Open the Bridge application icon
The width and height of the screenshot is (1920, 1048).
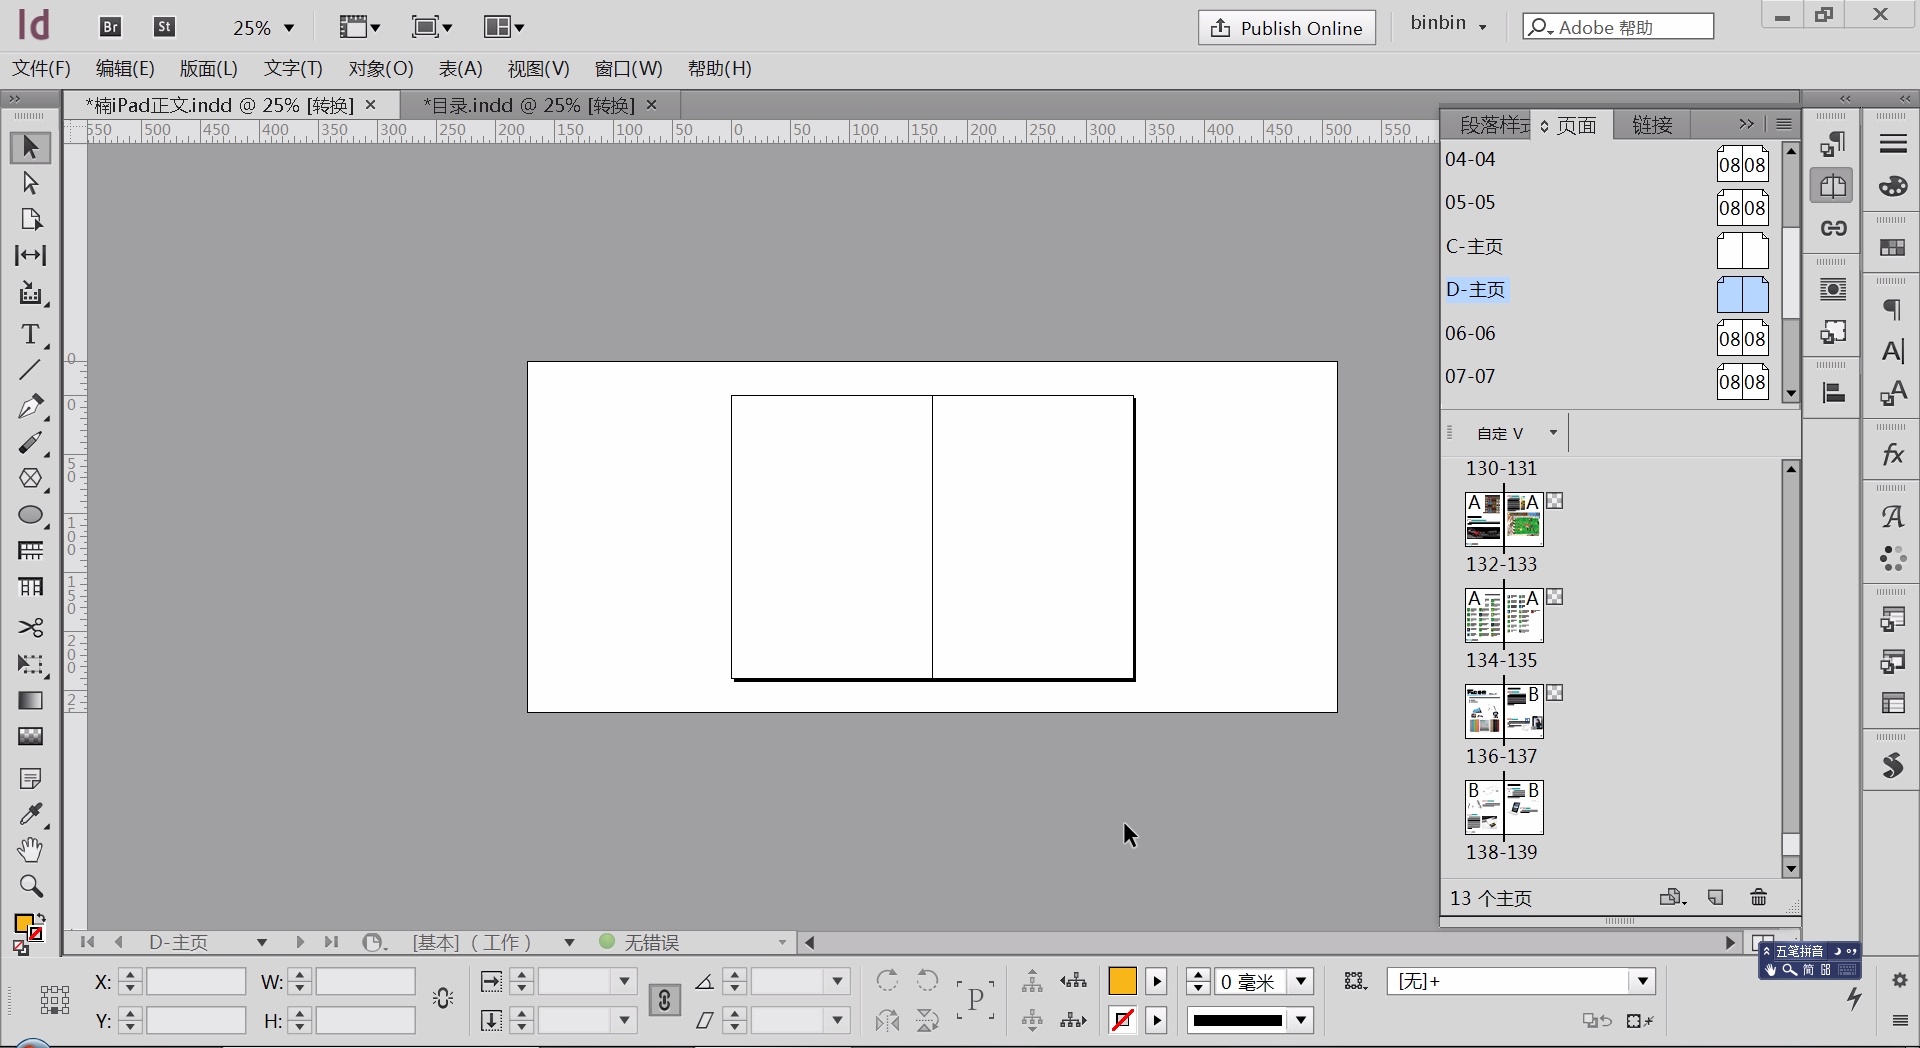point(111,27)
